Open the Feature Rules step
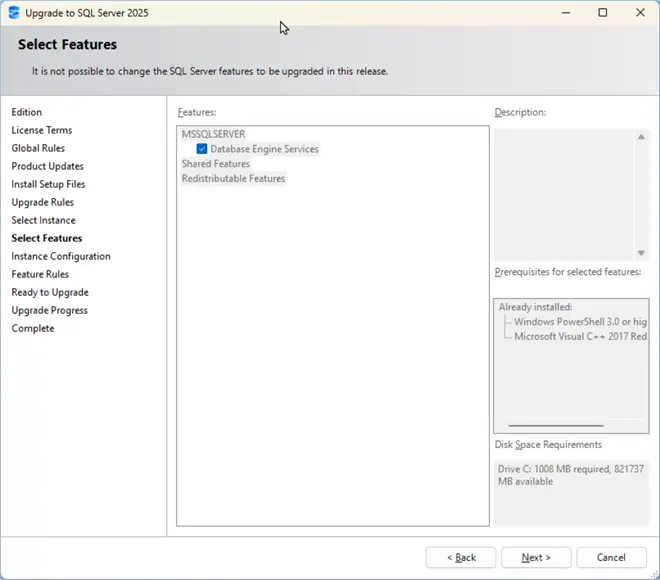 [x=40, y=274]
